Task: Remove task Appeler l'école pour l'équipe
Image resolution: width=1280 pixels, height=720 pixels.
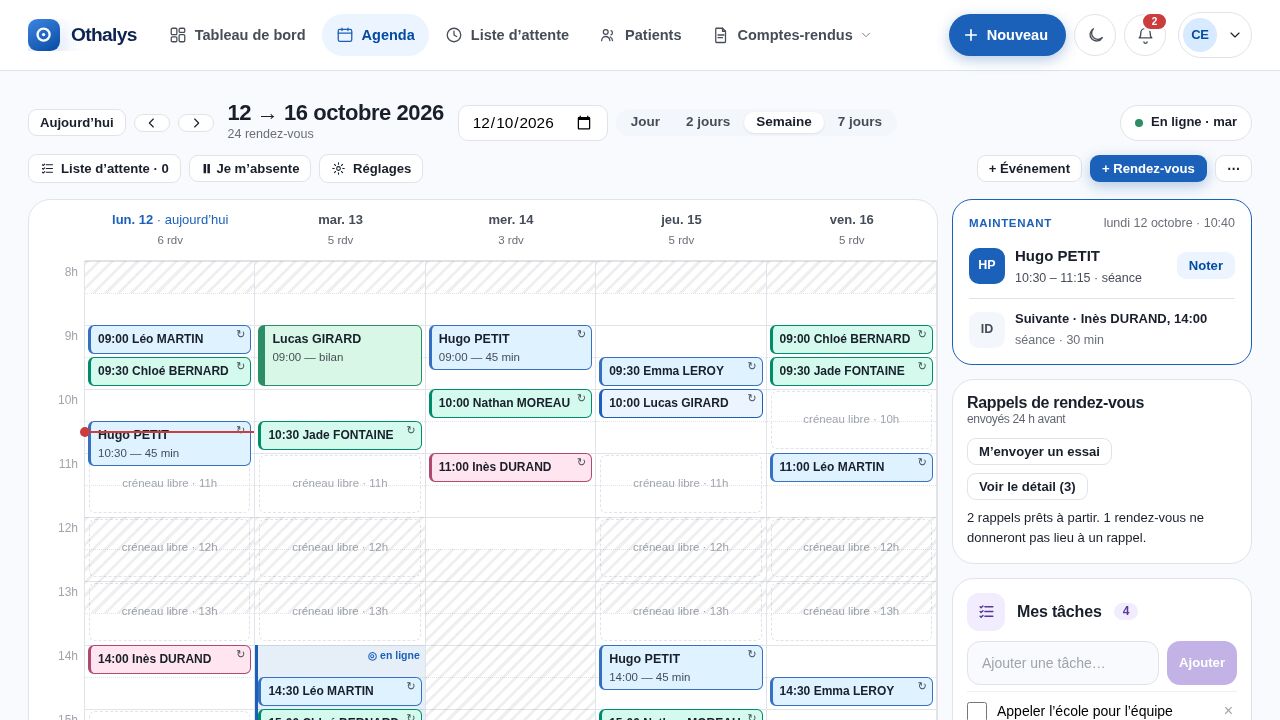Action: pyautogui.click(x=1228, y=711)
